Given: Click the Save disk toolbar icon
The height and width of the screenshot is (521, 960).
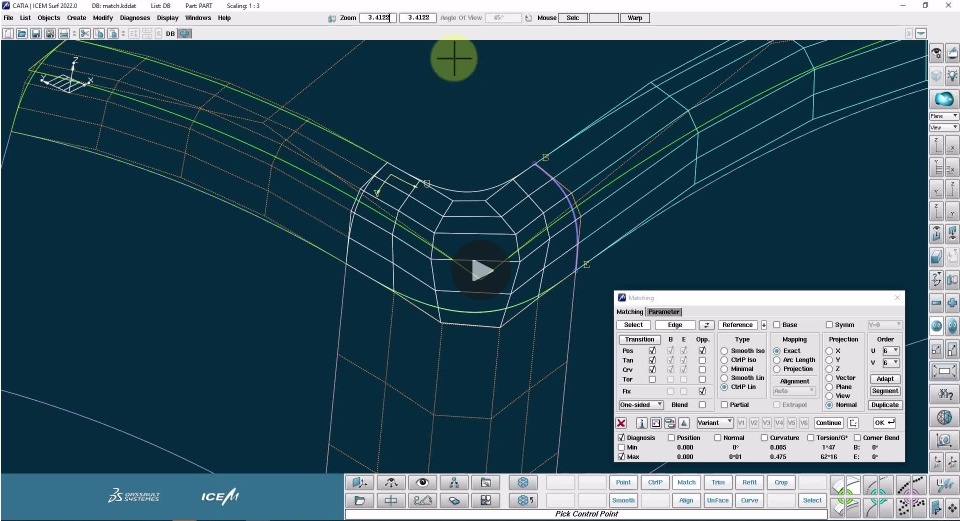Looking at the screenshot, I should (36, 34).
